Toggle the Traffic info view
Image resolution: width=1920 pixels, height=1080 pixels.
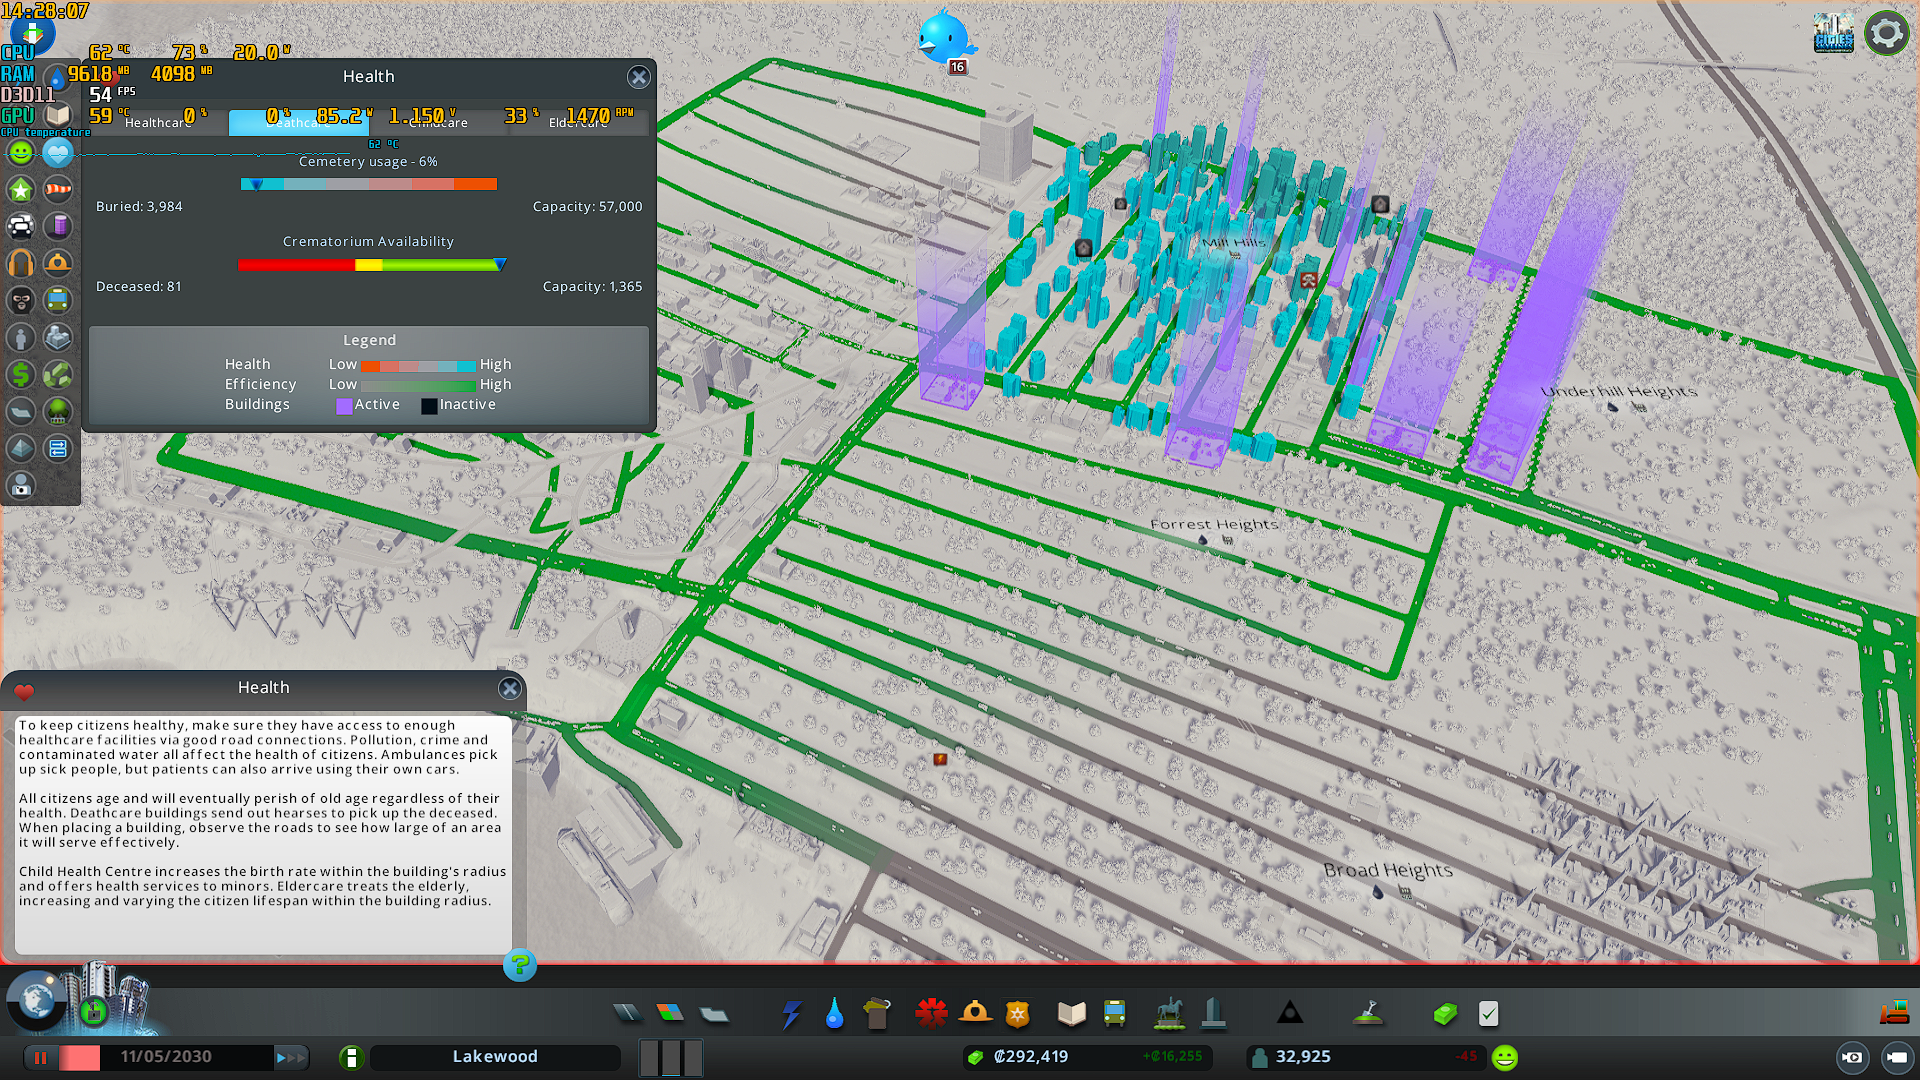(x=21, y=227)
